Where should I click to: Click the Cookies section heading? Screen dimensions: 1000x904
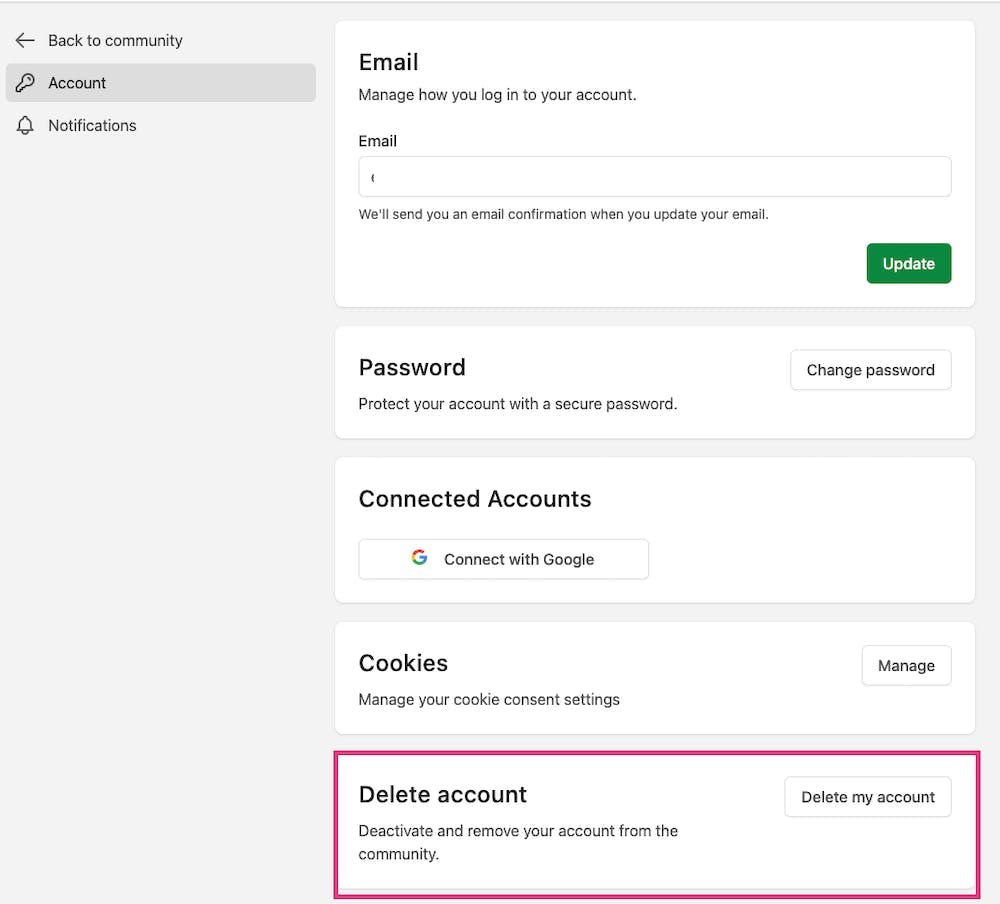pos(403,663)
